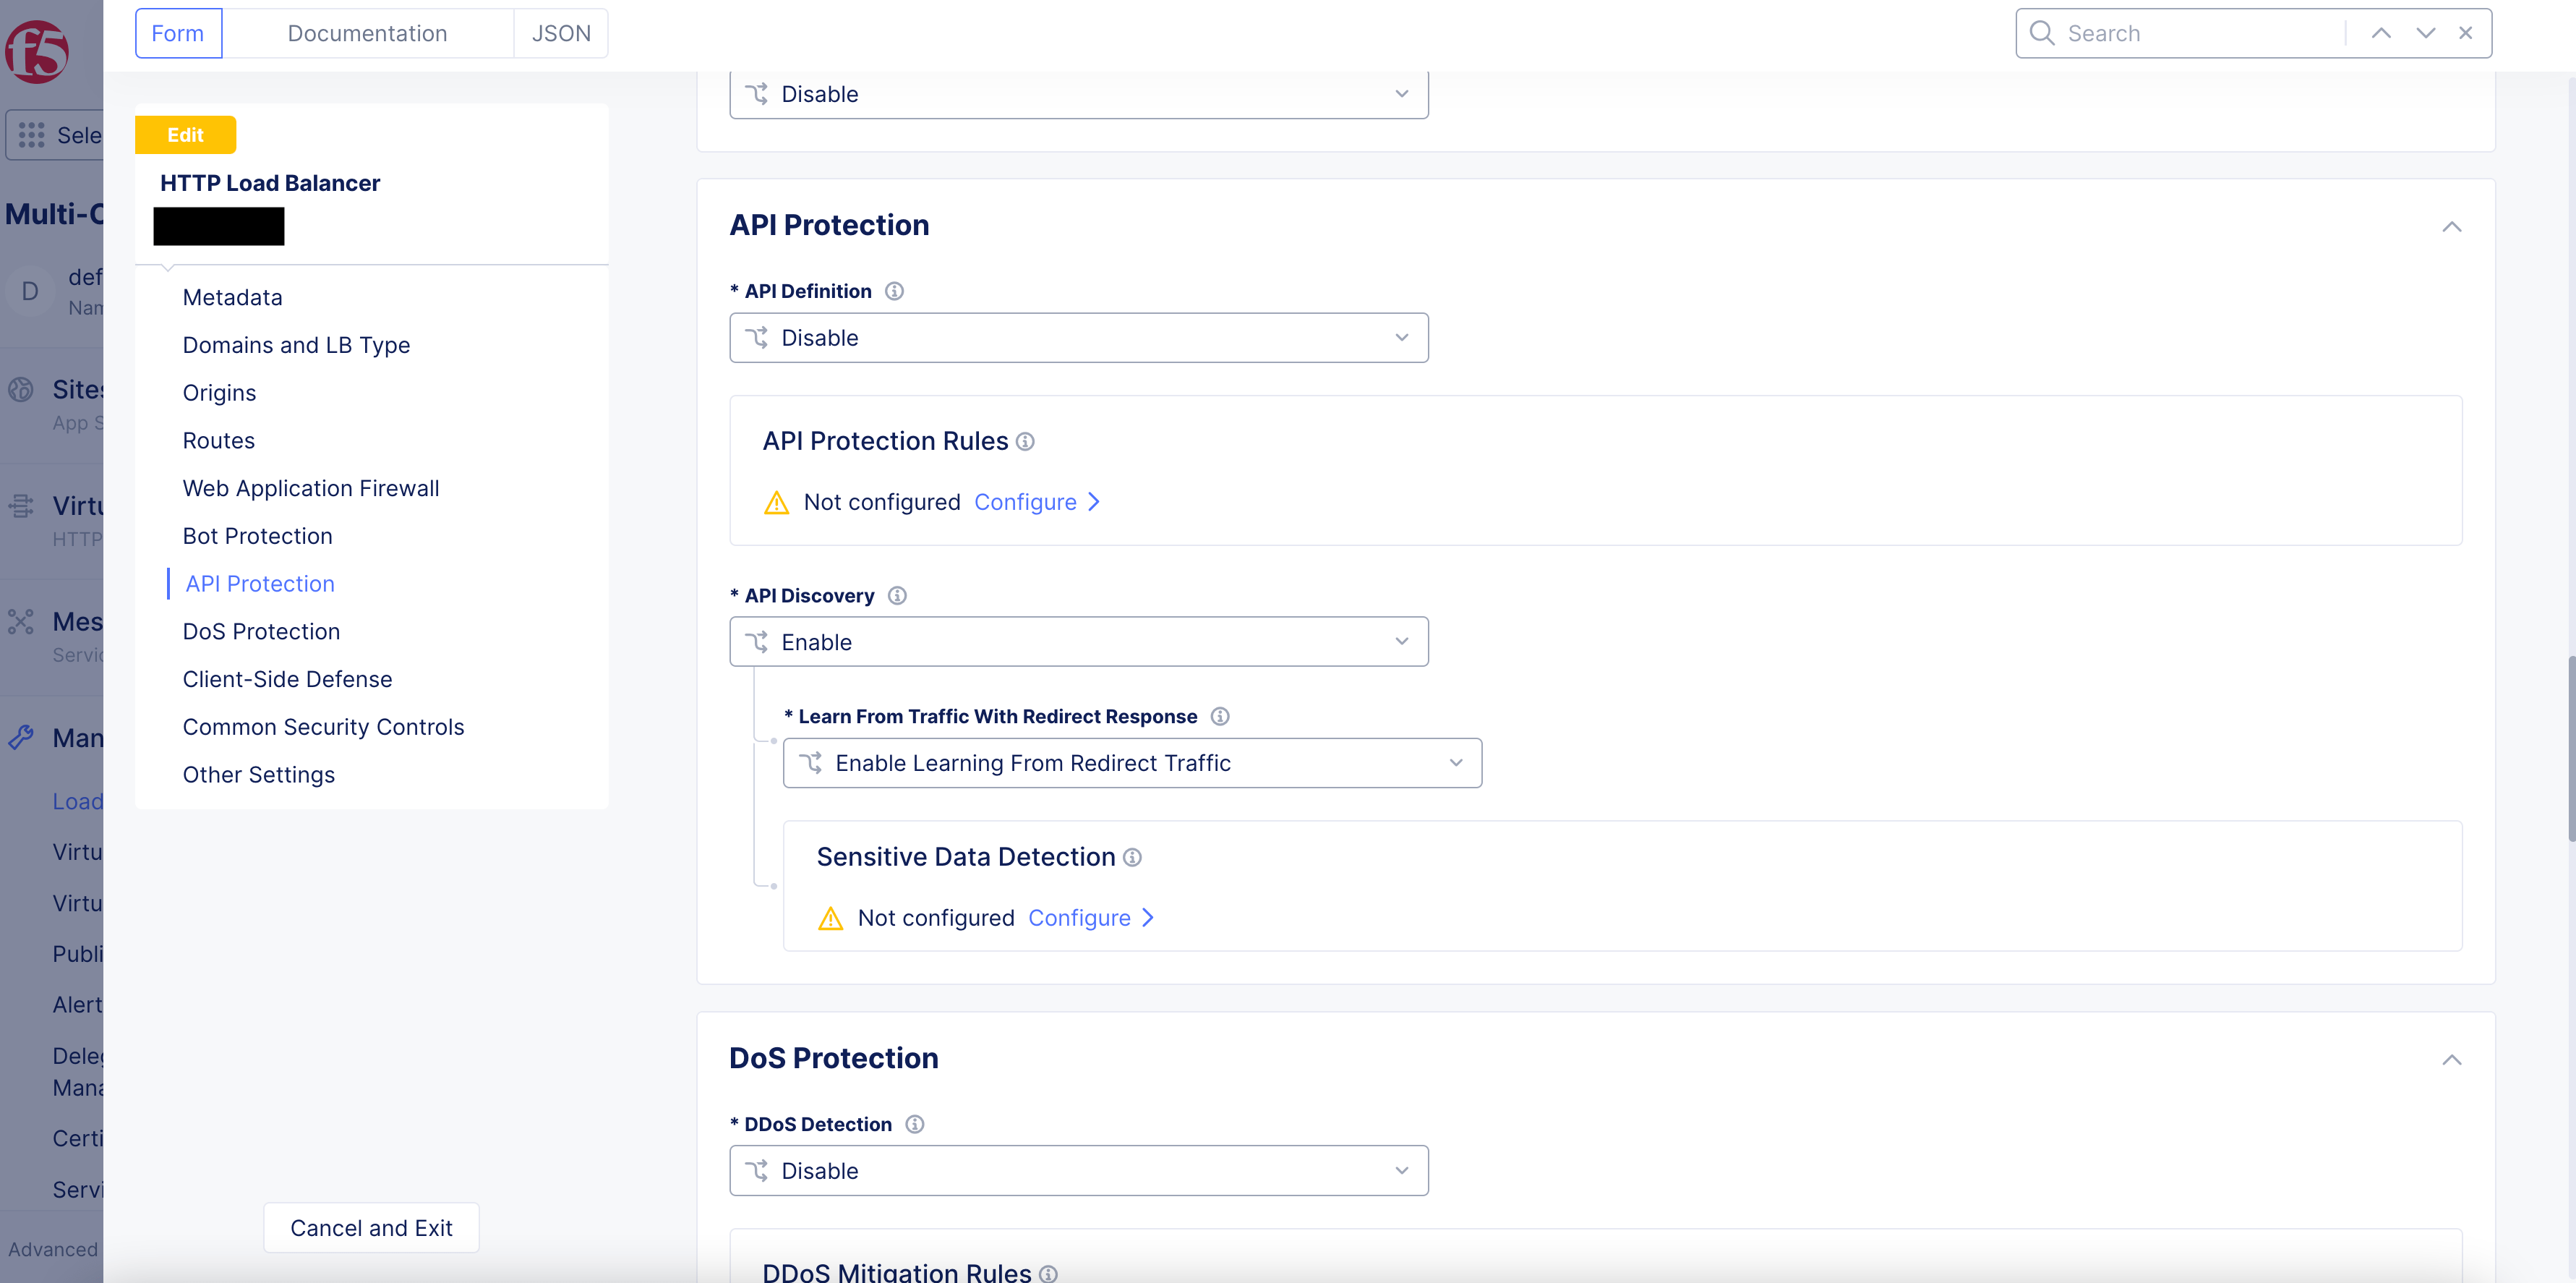Viewport: 2576px width, 1283px height.
Task: Click the DDoS Detection info icon
Action: click(914, 1124)
